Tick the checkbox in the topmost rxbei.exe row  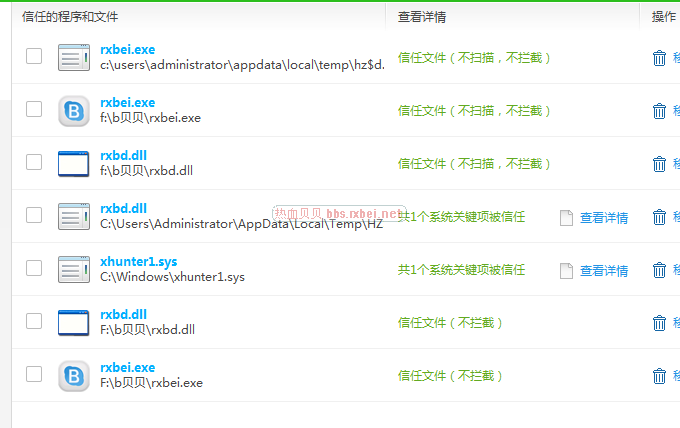point(34,56)
